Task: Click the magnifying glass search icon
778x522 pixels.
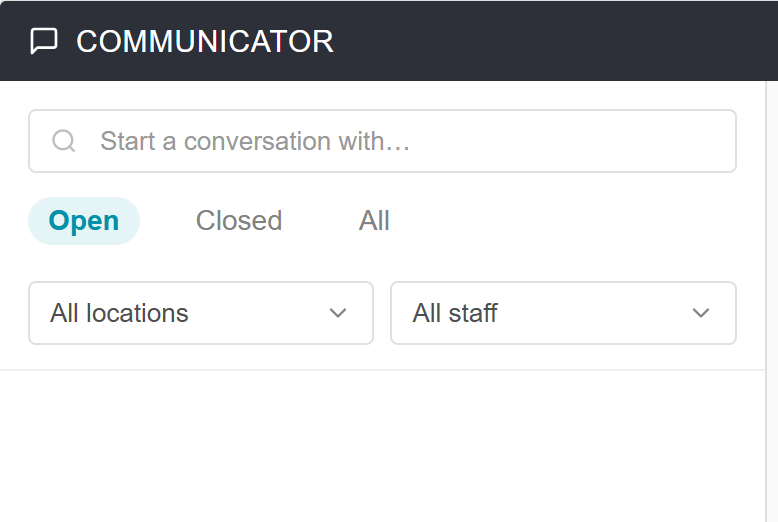Action: pos(64,141)
